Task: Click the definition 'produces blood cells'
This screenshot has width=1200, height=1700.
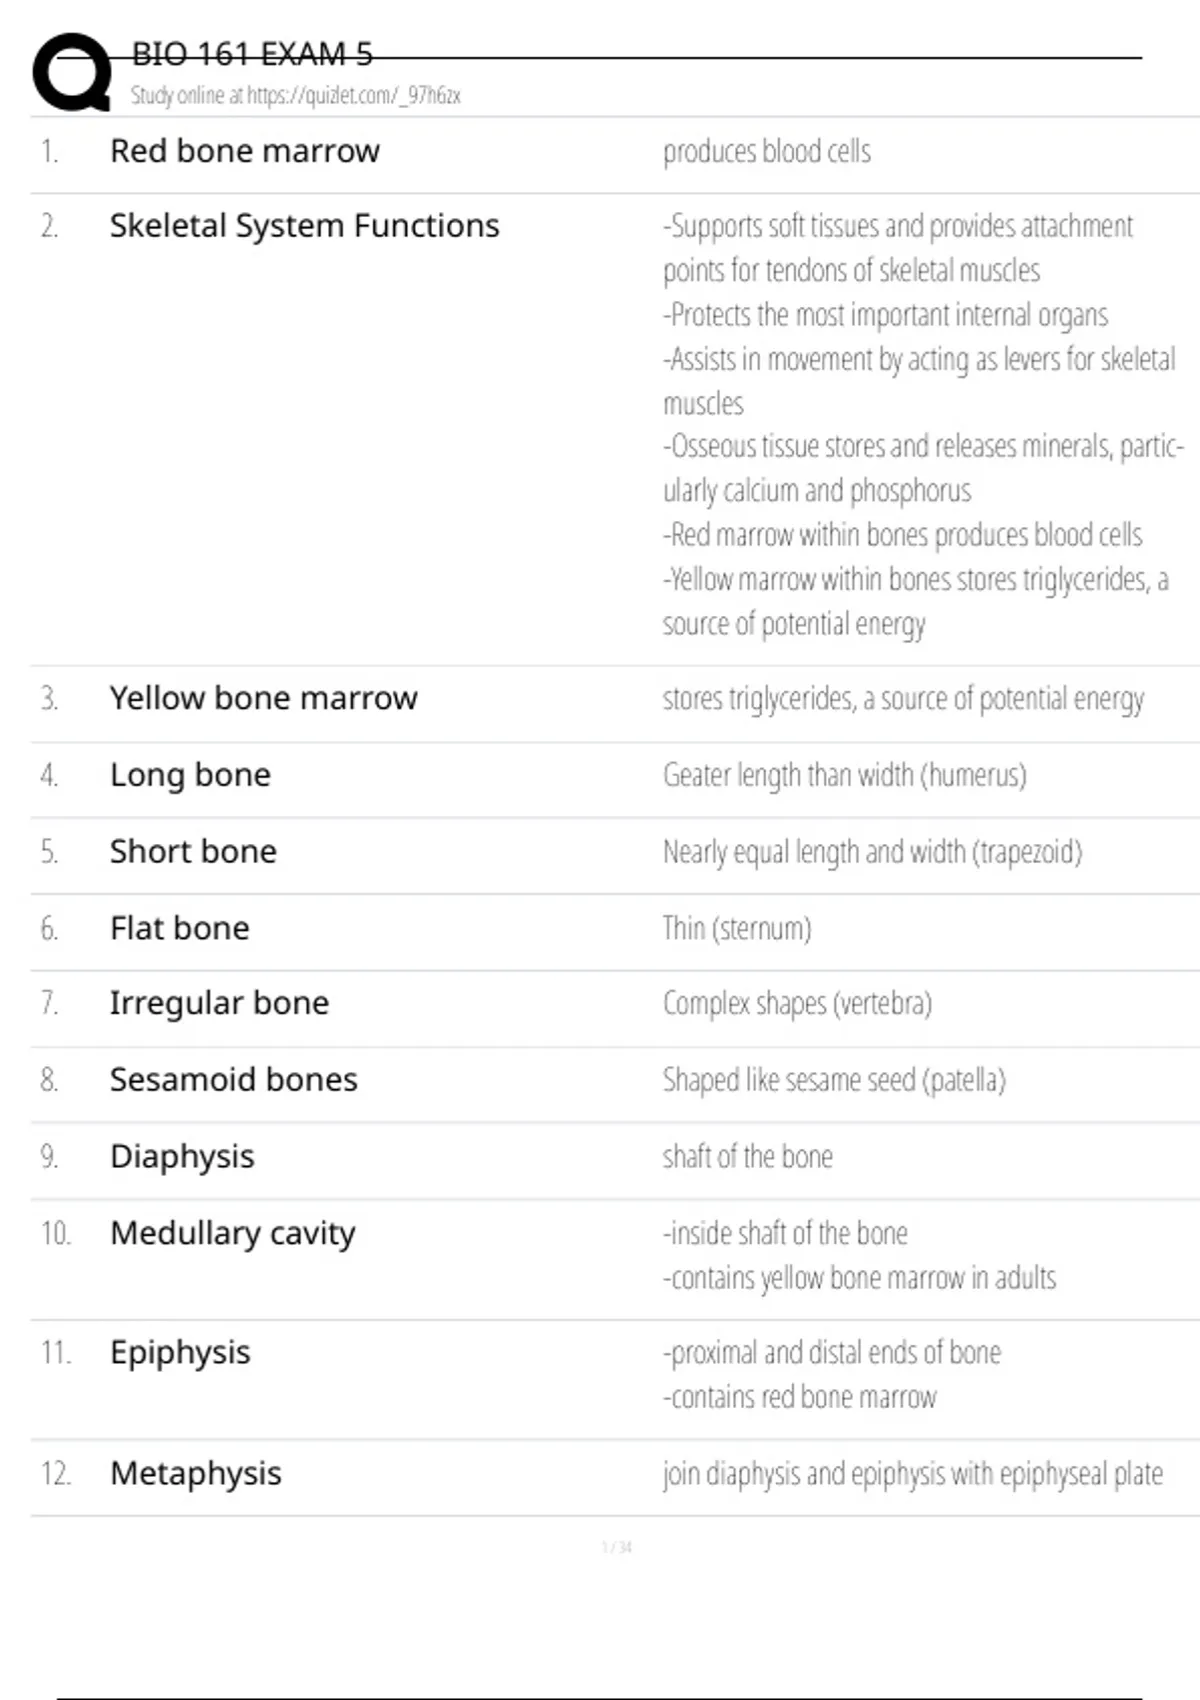Action: click(x=766, y=152)
